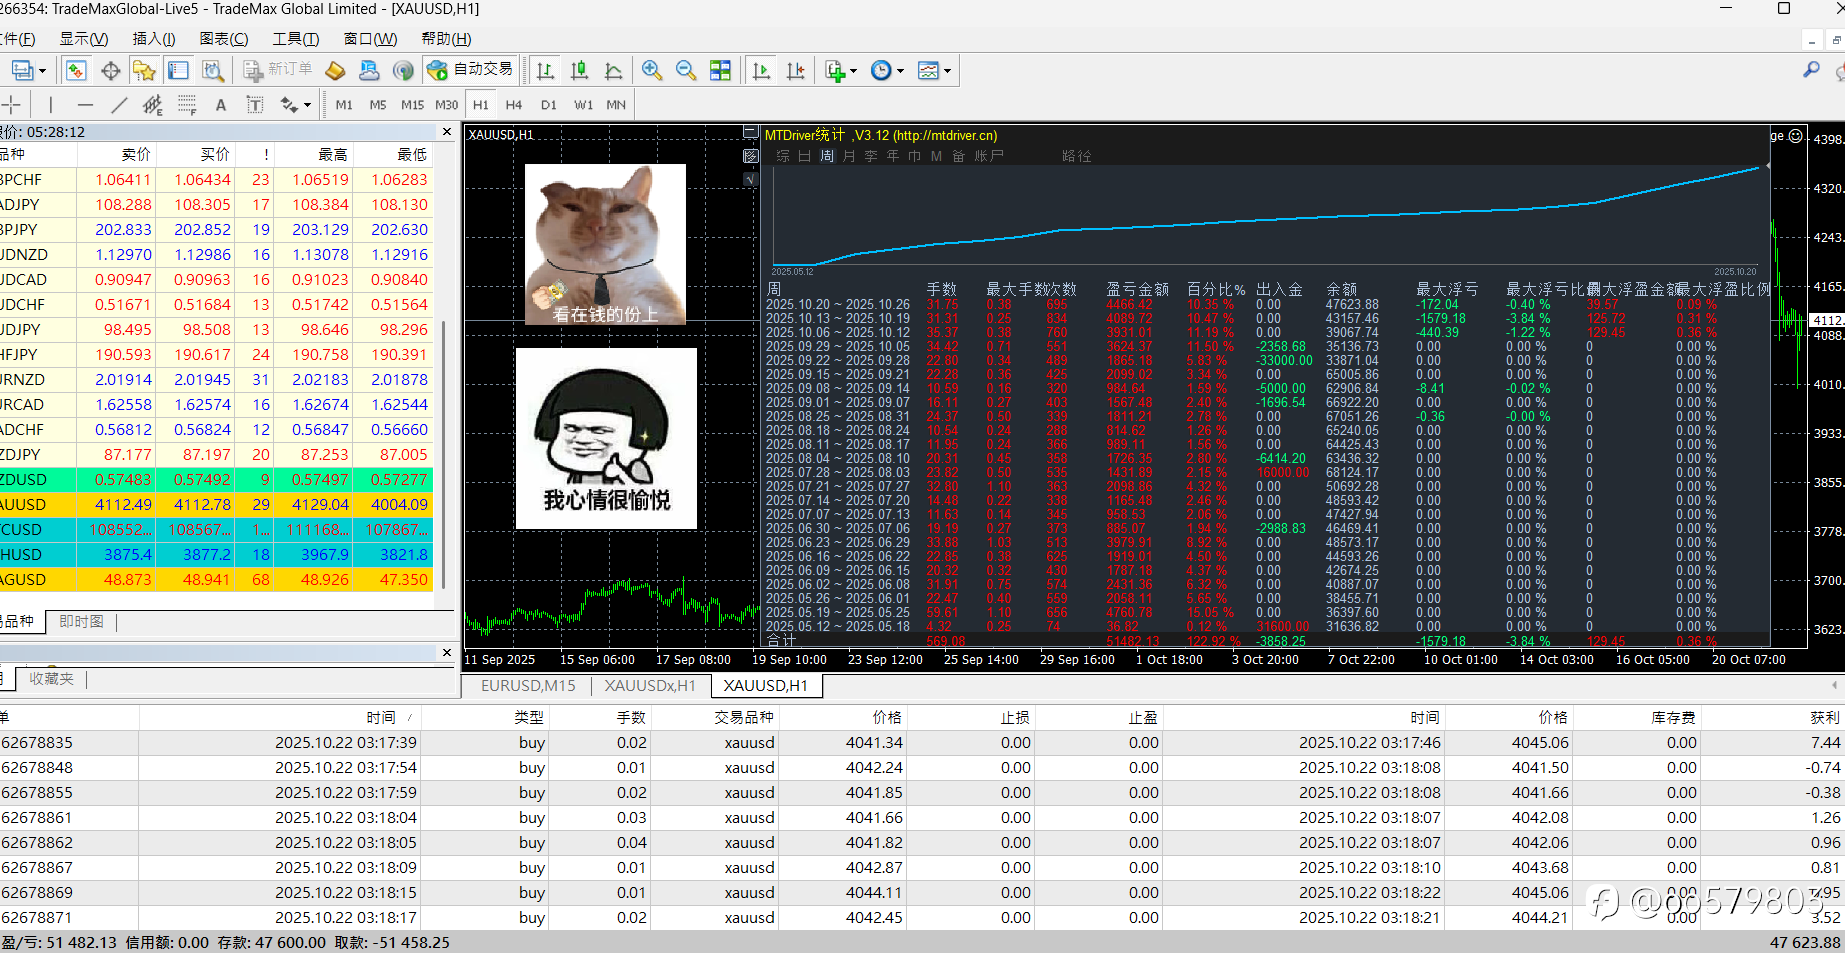Click the chart tabs scroll arrow
This screenshot has width=1845, height=953.
(x=1834, y=686)
